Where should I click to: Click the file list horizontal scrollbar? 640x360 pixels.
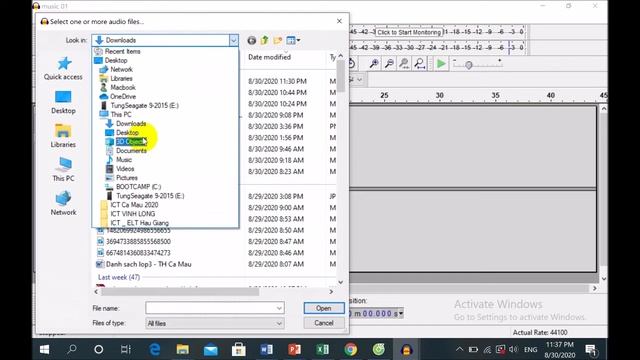coord(180,292)
